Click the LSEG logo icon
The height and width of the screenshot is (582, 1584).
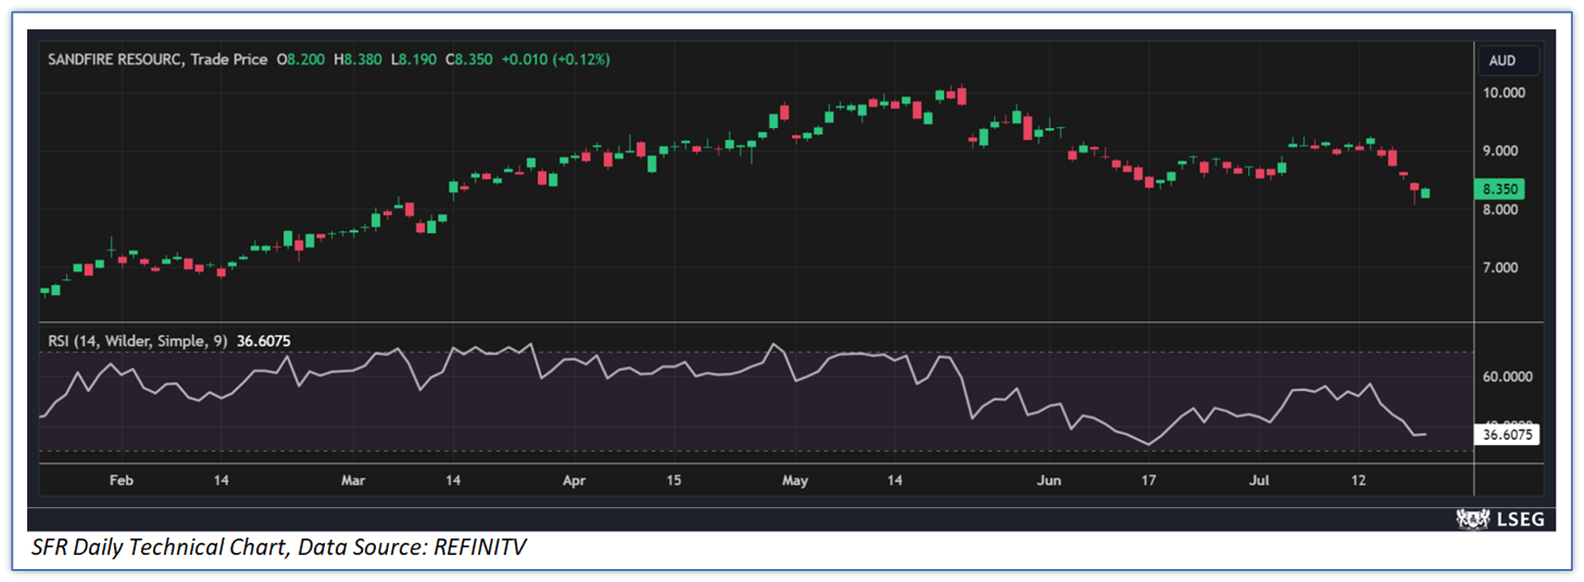coord(1472,518)
